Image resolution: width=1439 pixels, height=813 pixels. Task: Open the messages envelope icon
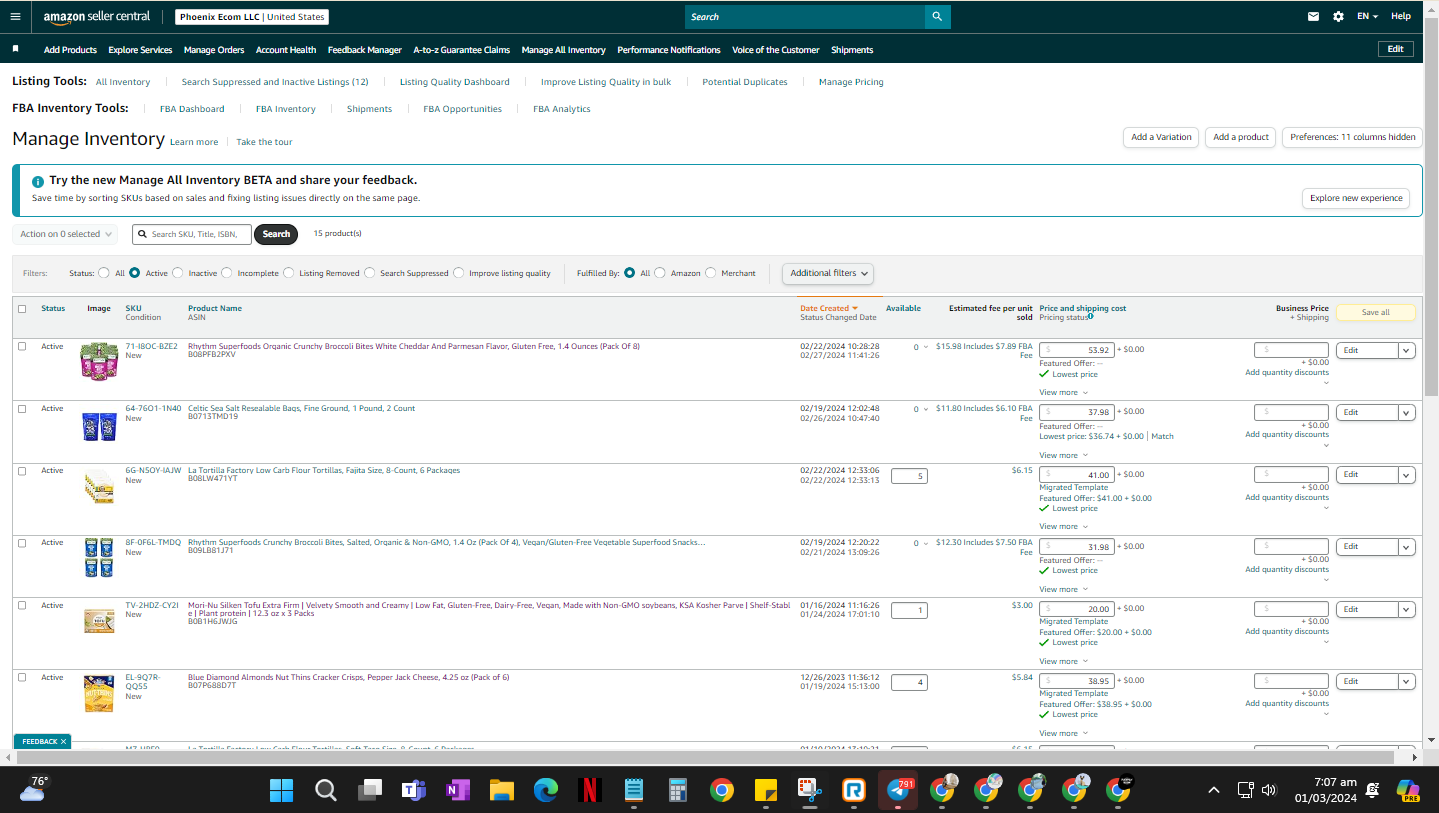click(x=1313, y=17)
